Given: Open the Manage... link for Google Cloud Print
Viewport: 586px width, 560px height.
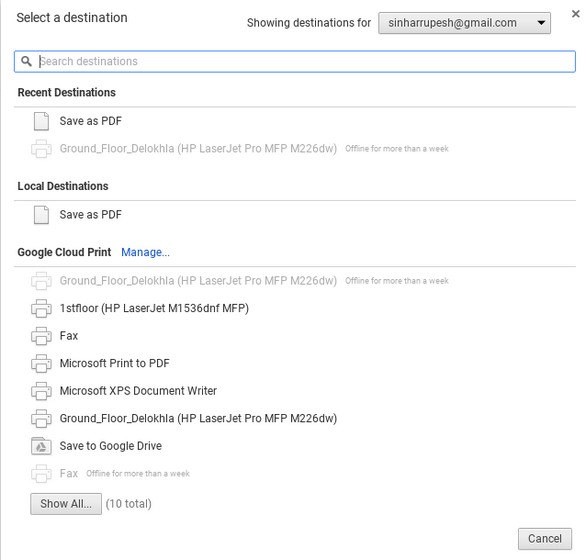Looking at the screenshot, I should [x=145, y=252].
